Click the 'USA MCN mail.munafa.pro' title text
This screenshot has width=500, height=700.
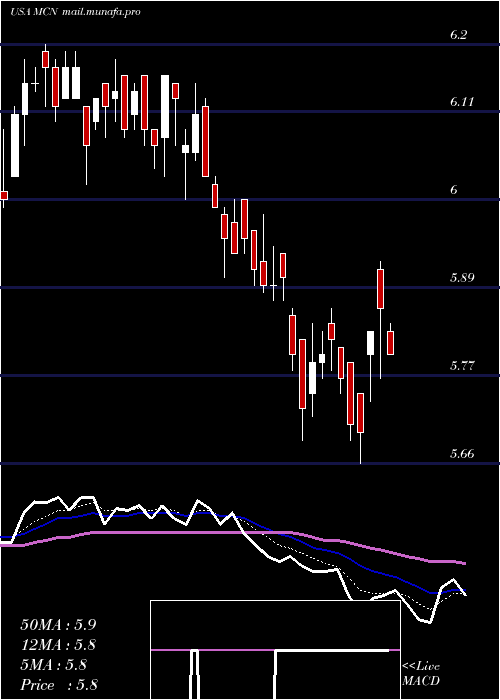click(75, 12)
